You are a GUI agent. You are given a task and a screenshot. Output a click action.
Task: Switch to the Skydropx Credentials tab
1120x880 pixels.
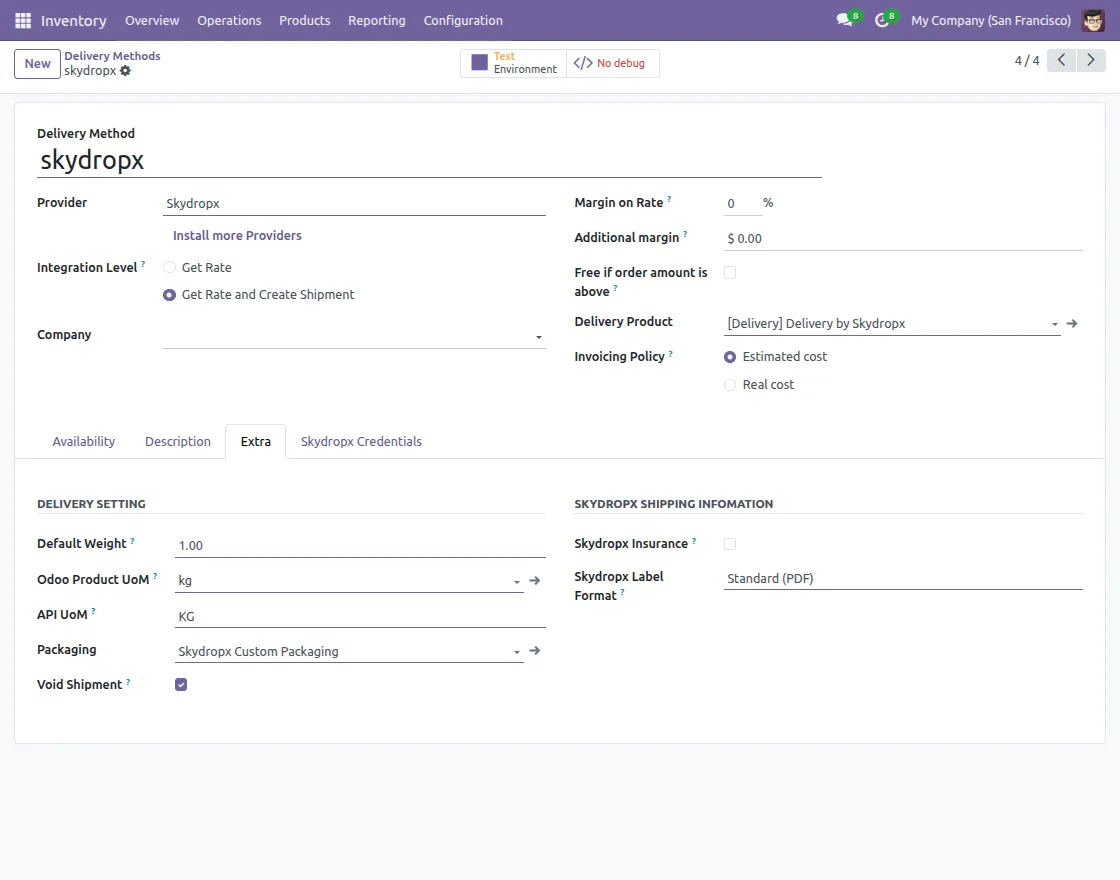361,441
